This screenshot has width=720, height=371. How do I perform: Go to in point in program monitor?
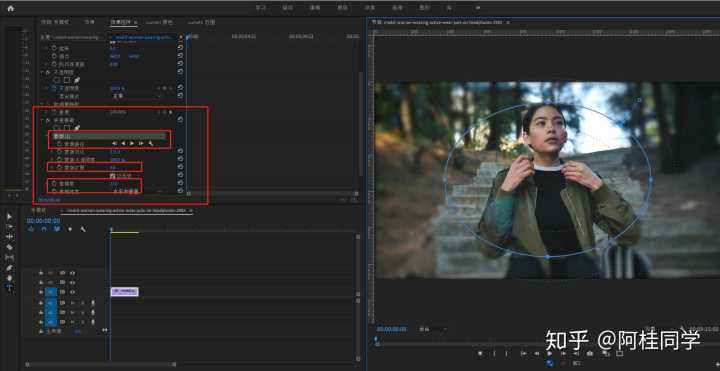(x=523, y=353)
